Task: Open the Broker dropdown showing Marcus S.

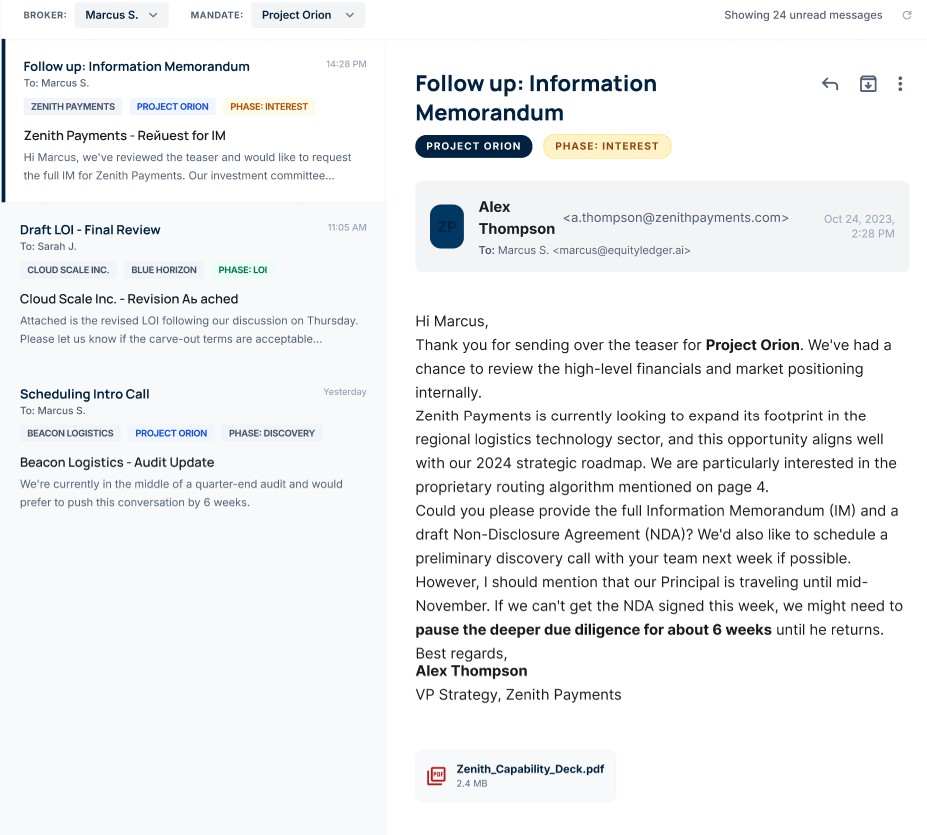Action: tap(121, 15)
